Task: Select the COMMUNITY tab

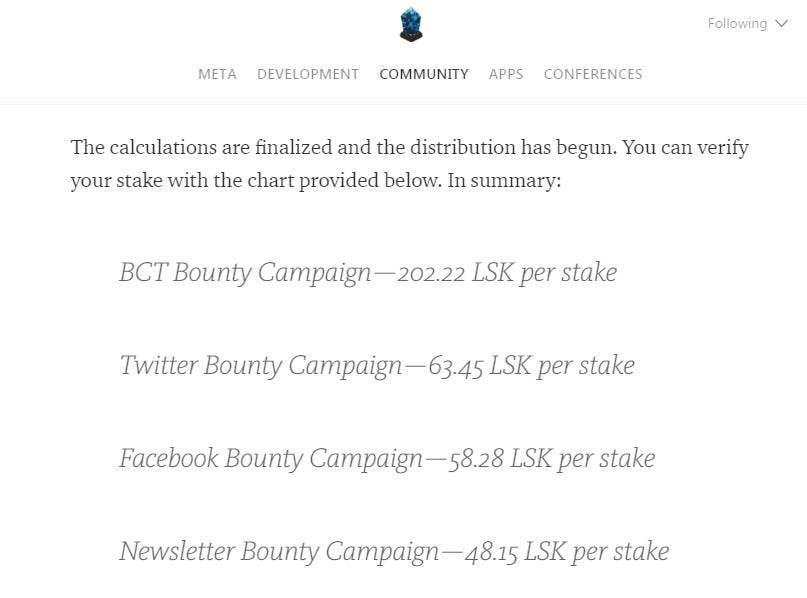Action: pyautogui.click(x=424, y=74)
